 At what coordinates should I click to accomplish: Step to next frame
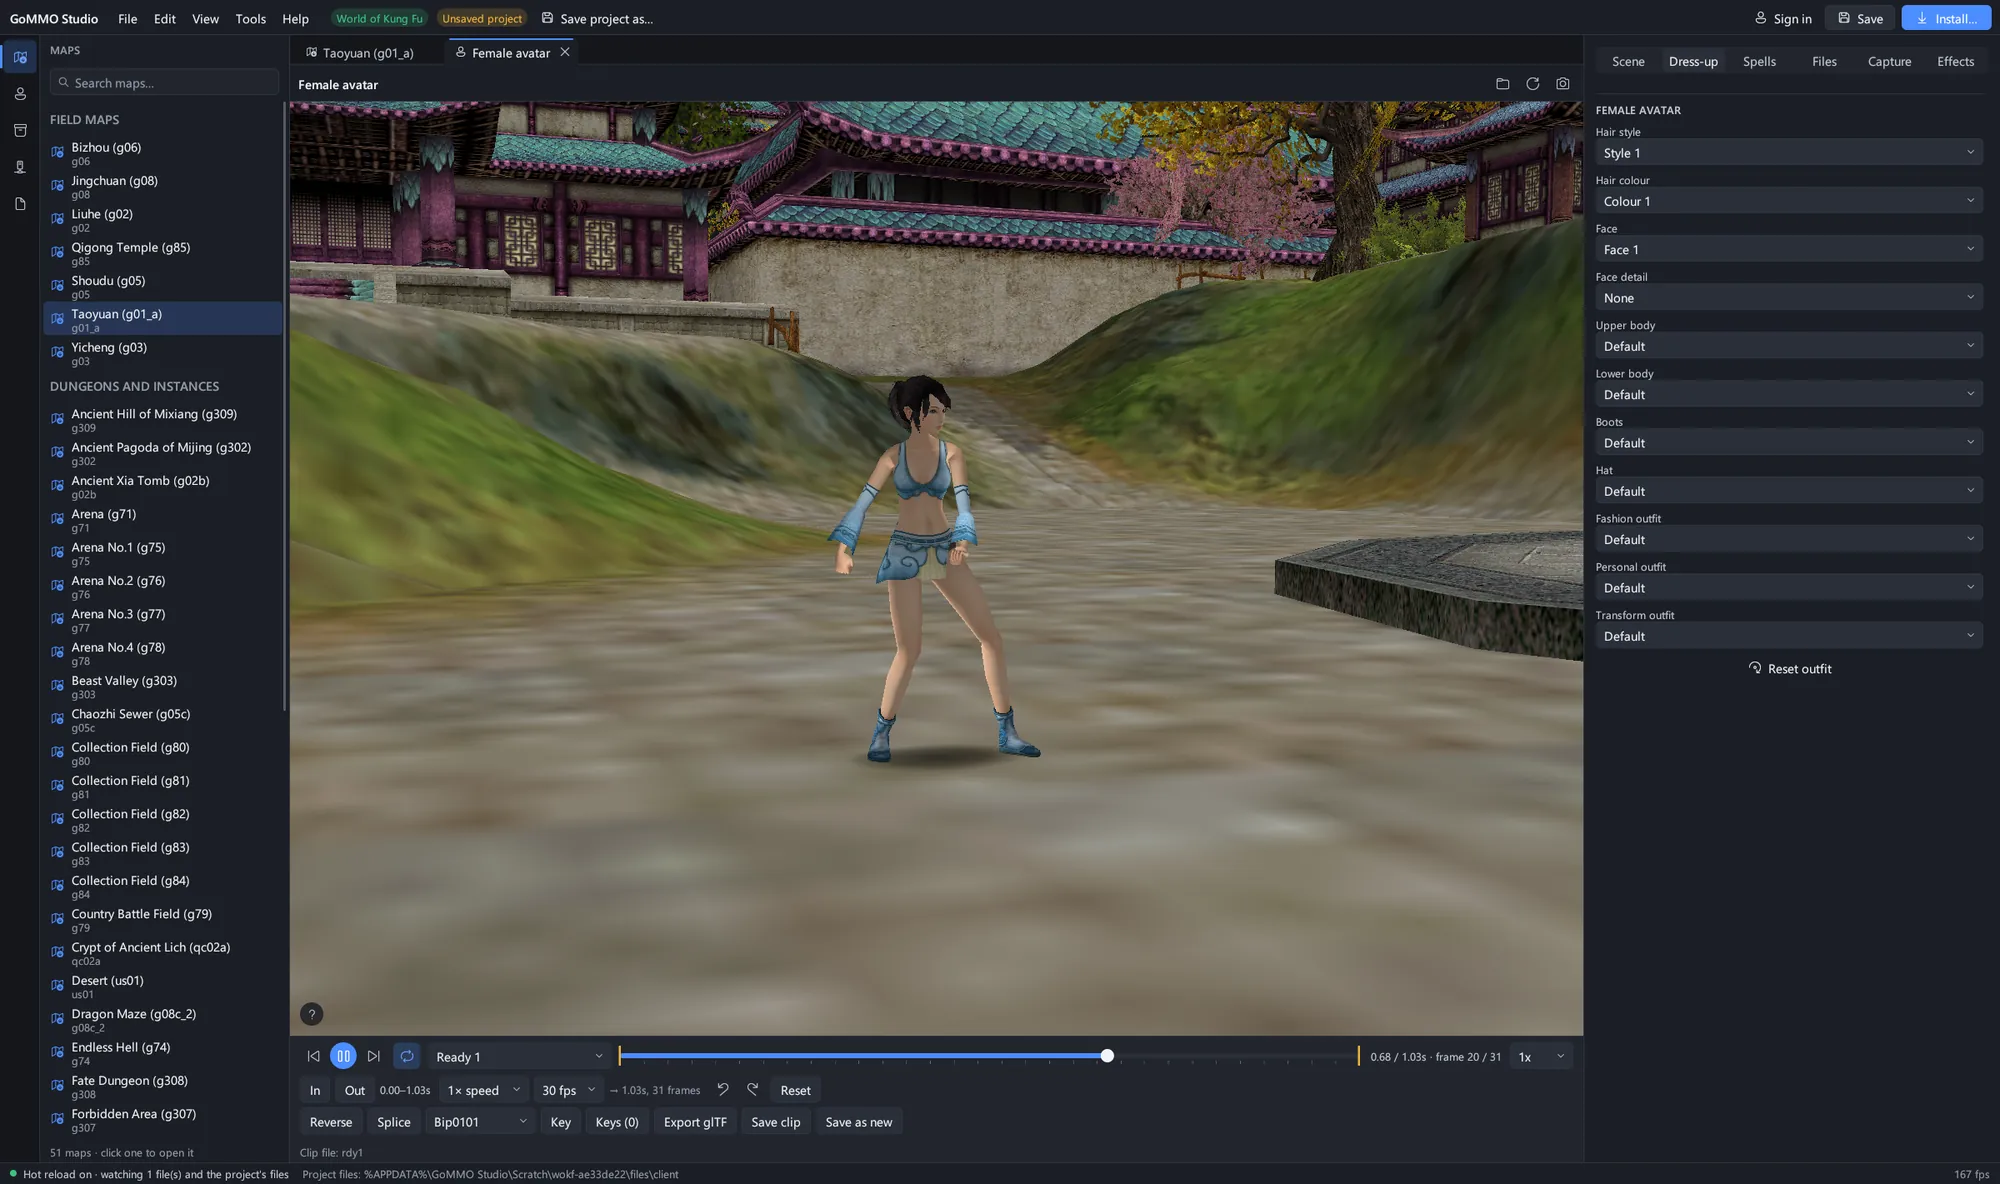coord(374,1056)
